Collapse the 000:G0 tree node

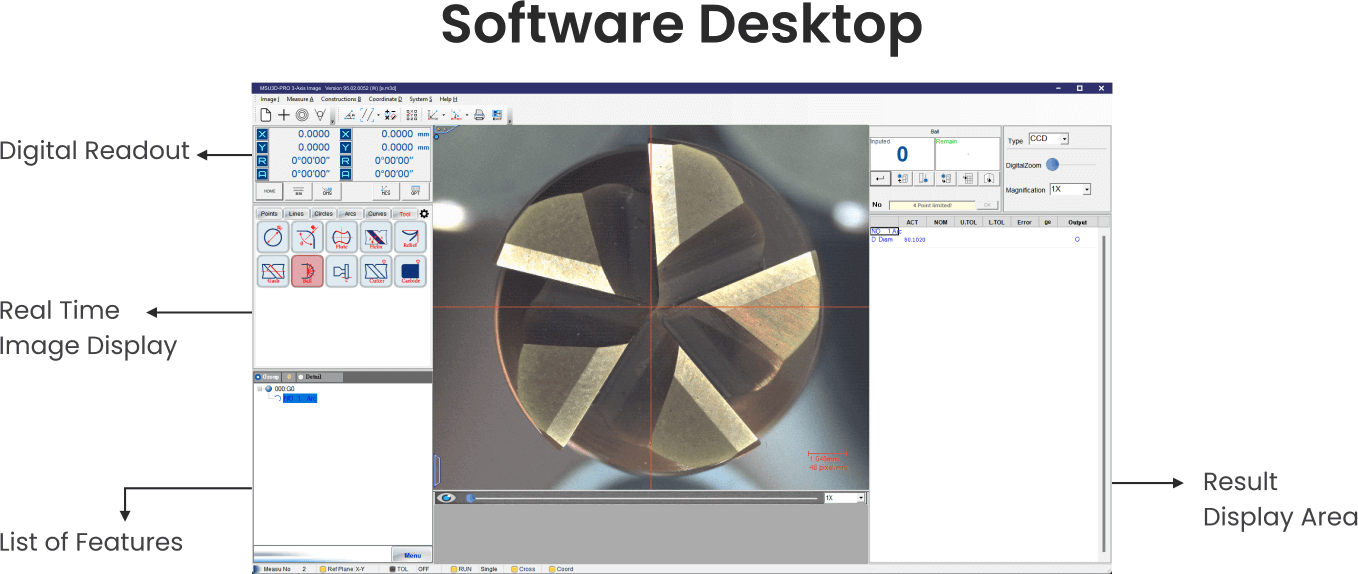[x=260, y=388]
